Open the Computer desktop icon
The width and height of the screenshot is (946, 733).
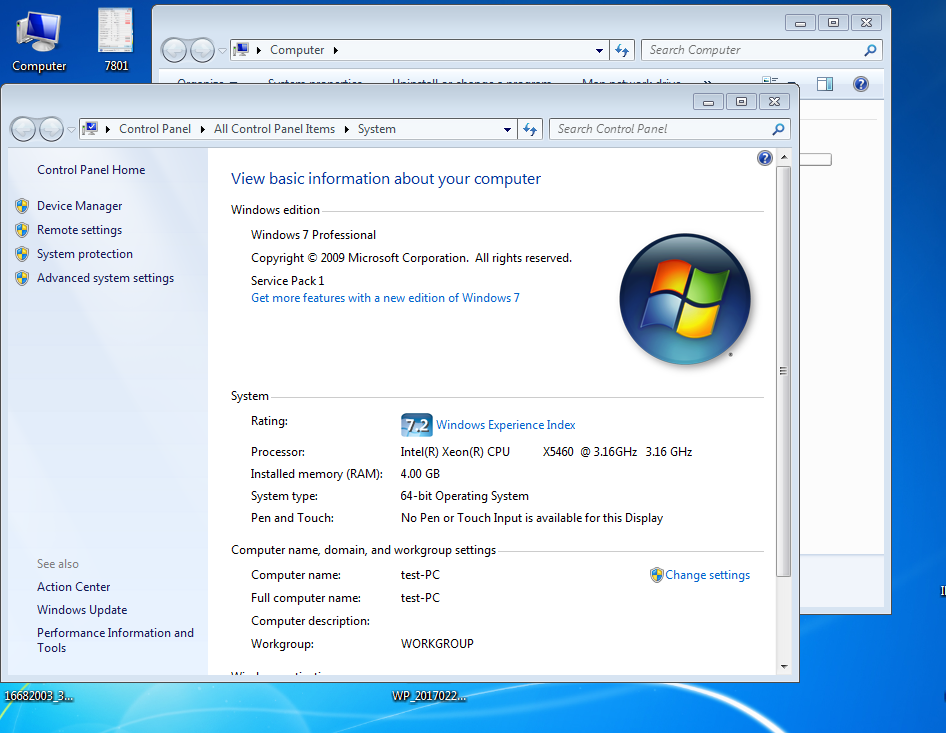click(39, 41)
